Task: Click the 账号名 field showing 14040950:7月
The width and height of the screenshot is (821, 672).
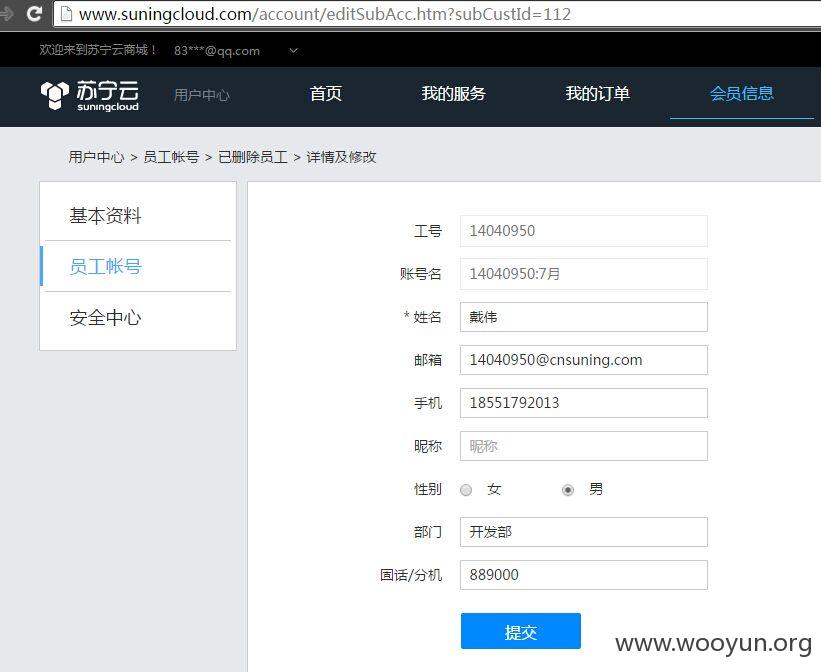Action: [584, 274]
